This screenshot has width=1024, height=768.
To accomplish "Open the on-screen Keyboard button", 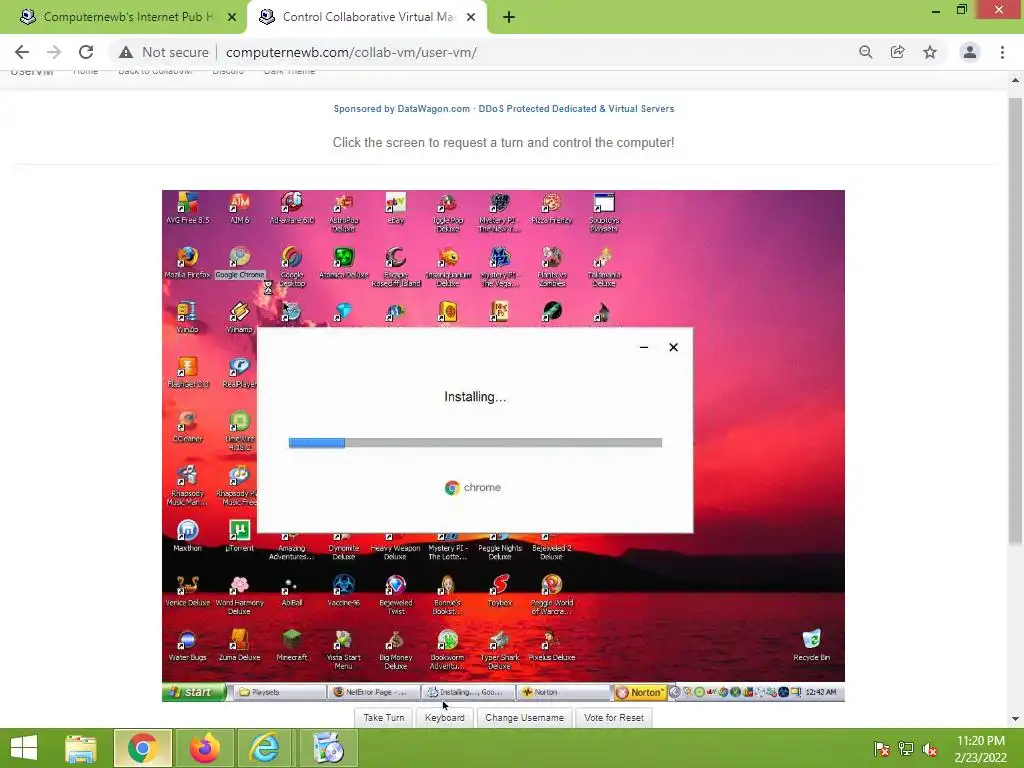I will [445, 717].
